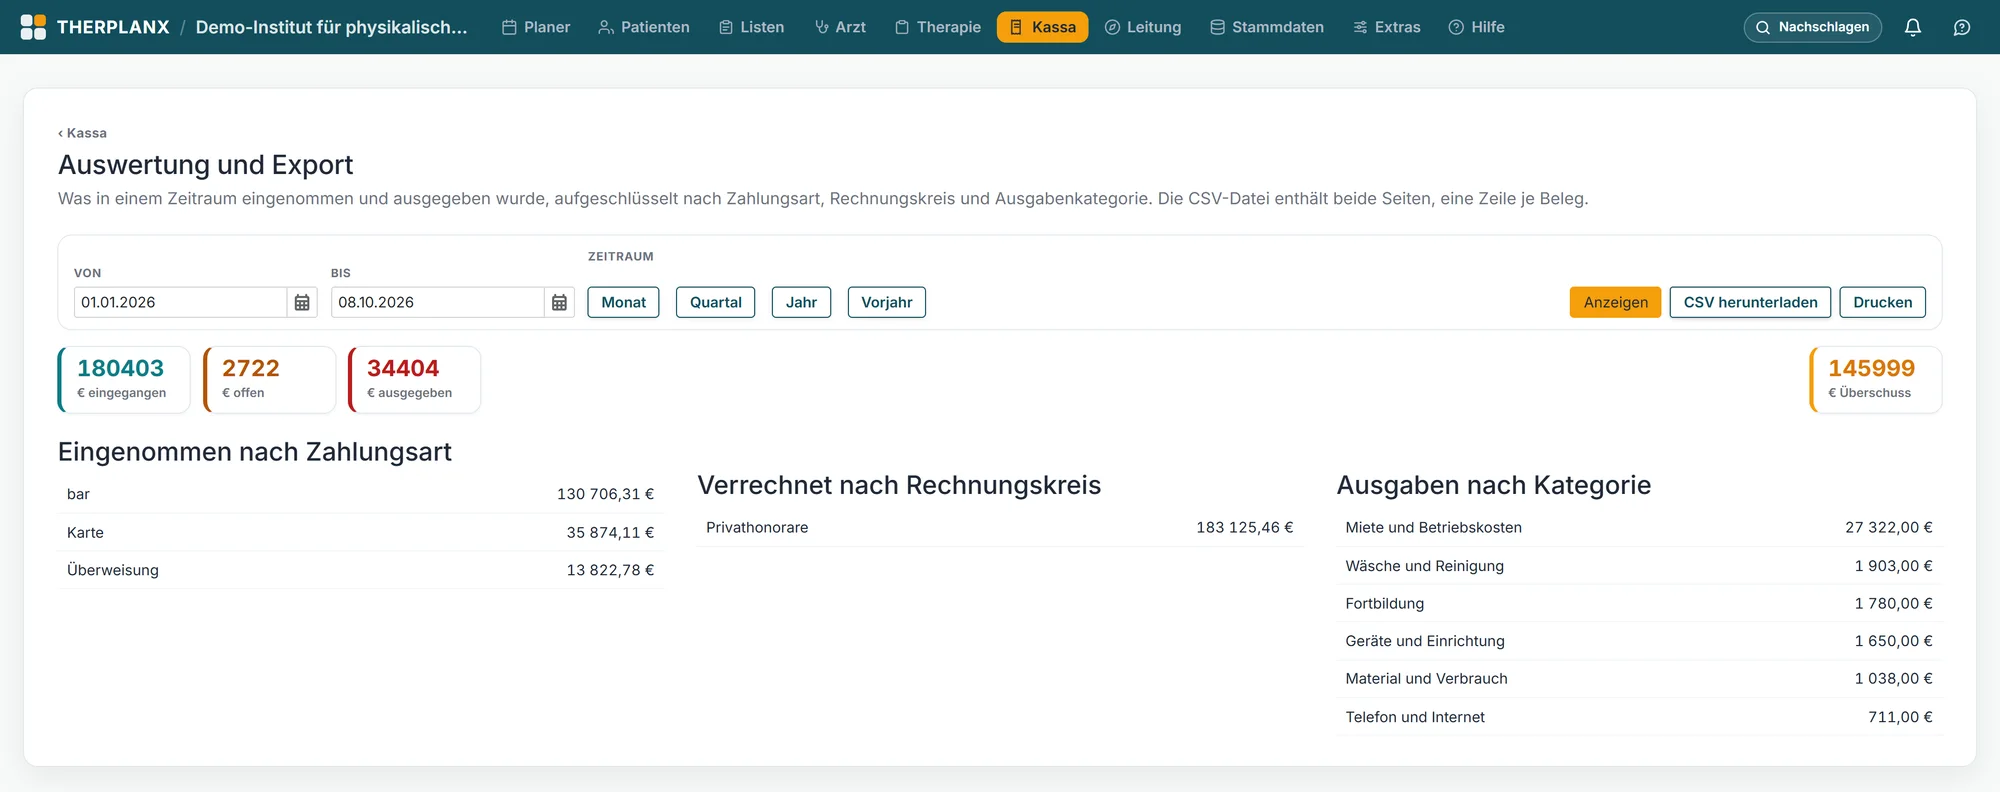2000x792 pixels.
Task: Select 'Wäsche und Reinigung' row
Action: 1639,566
